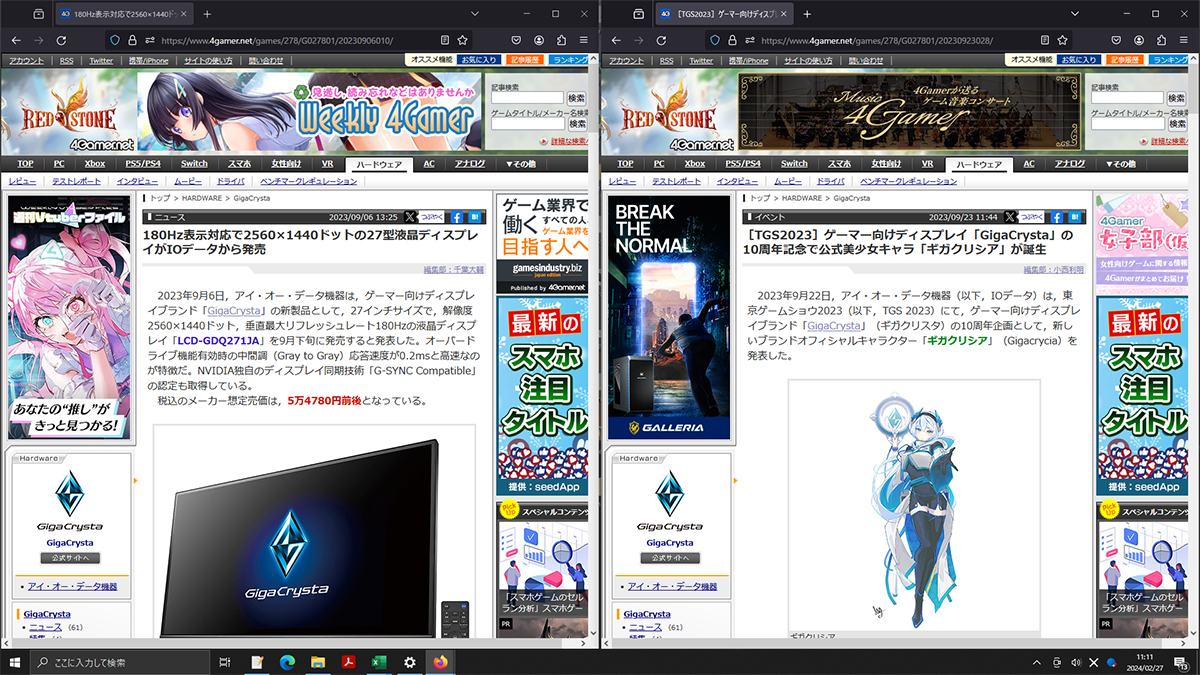Image resolution: width=1200 pixels, height=675 pixels.
Task: Click ニュース link under GigaCrysta in right sidebar
Action: pos(648,627)
